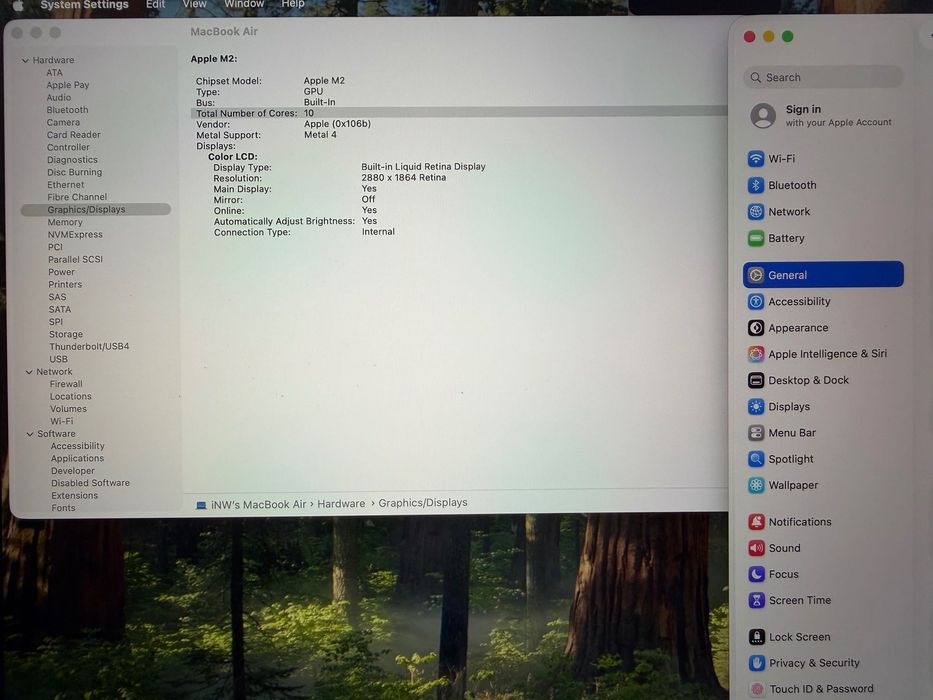Screen dimensions: 933x700
Task: Open the Wallpaper flower icon
Action: [x=756, y=485]
